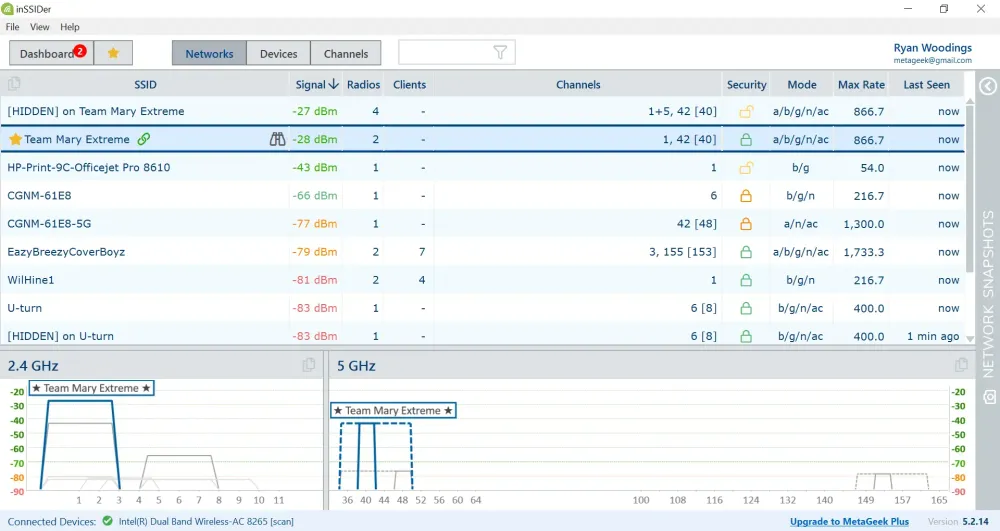Open the starred favorites view button
Viewport: 1000px width, 531px height.
click(113, 53)
